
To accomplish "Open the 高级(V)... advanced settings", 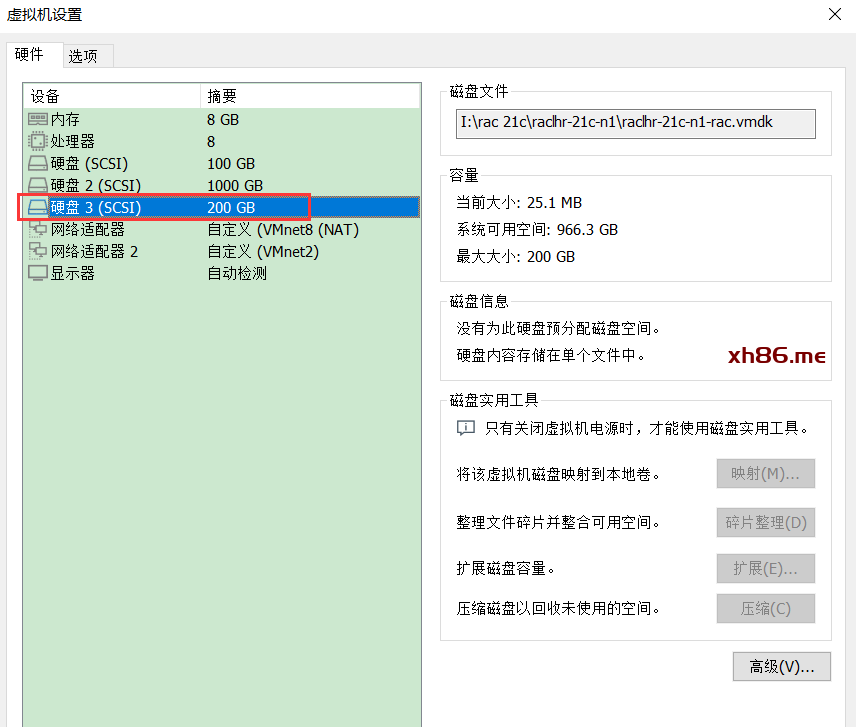I will tap(782, 666).
